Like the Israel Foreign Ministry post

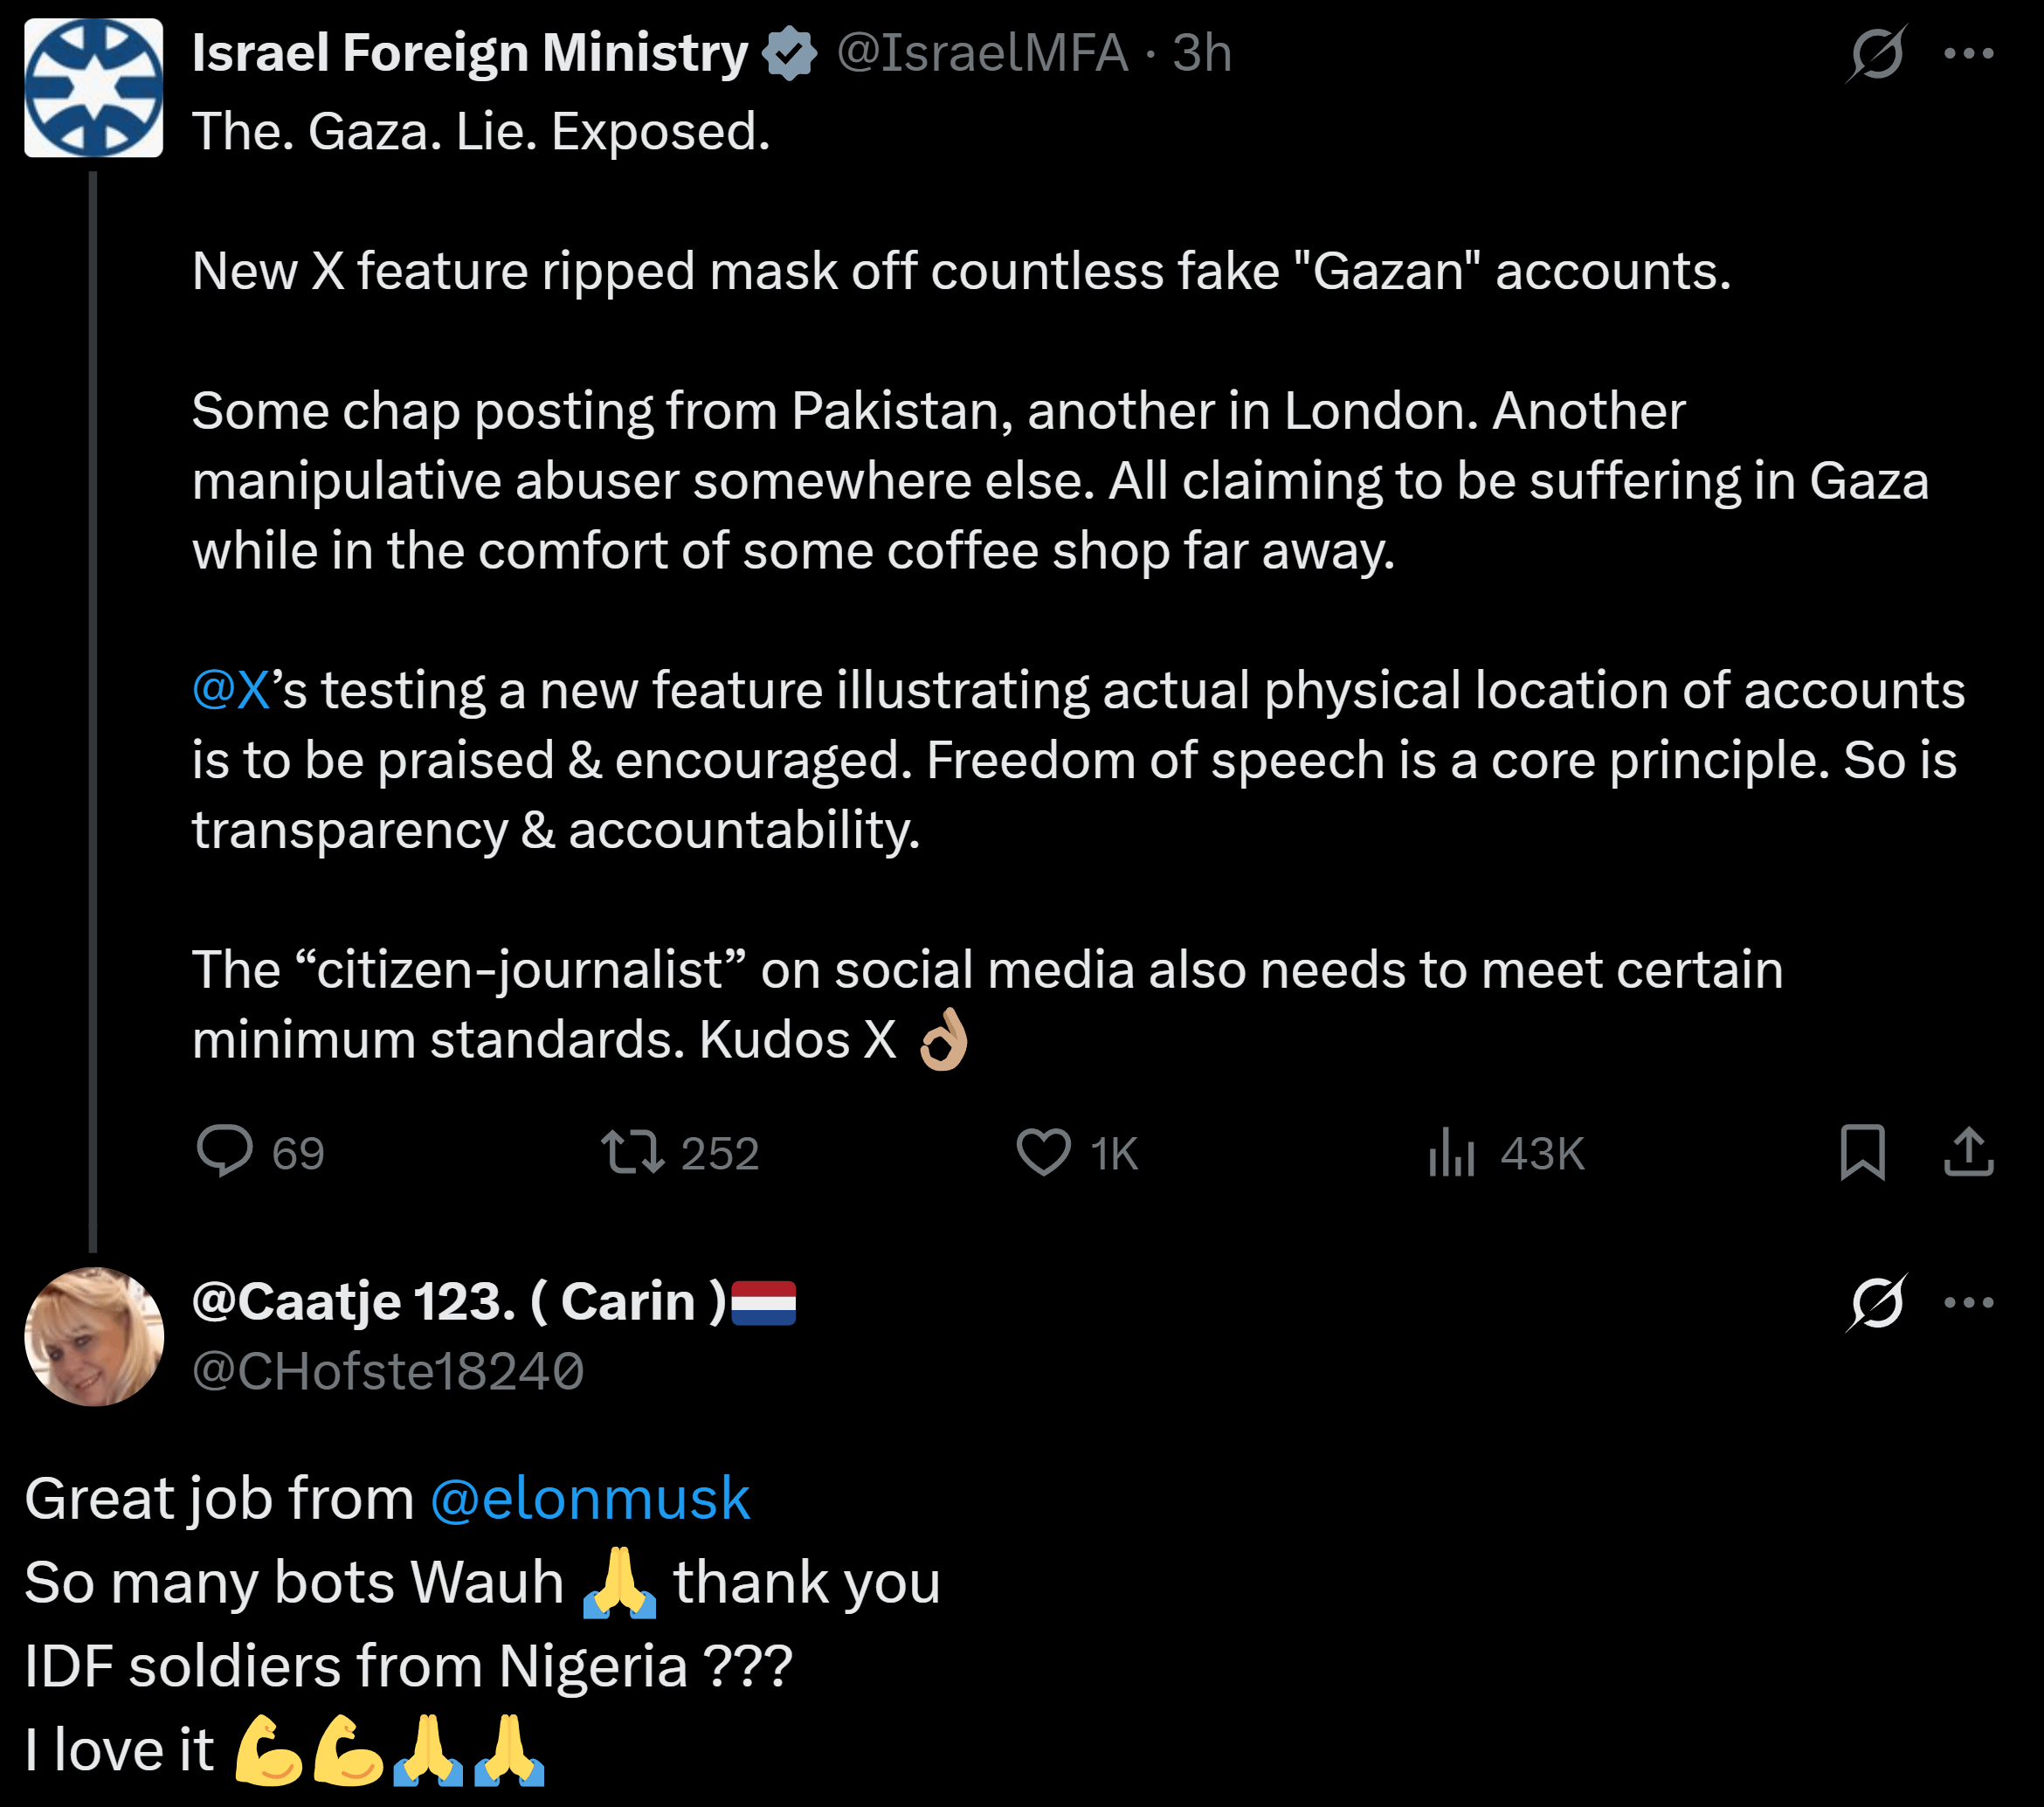tap(1043, 1152)
